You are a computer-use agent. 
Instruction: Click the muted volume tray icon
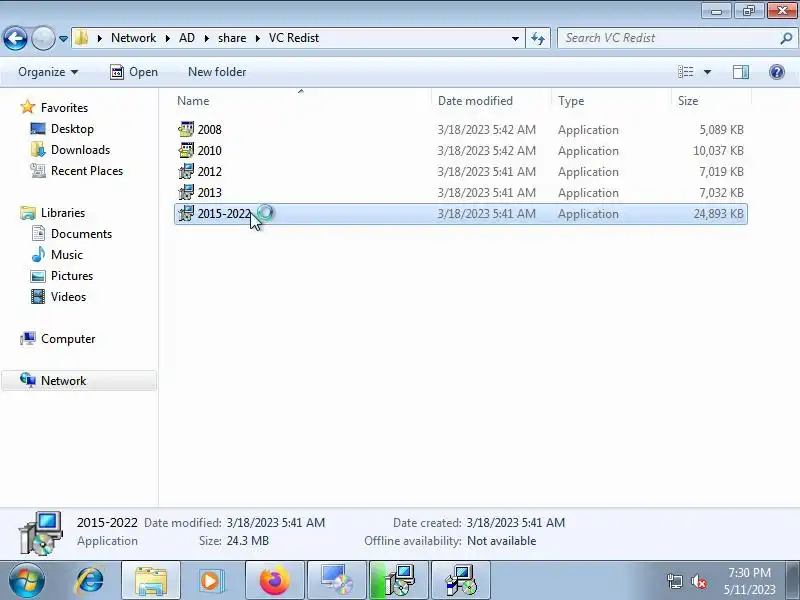click(x=698, y=581)
